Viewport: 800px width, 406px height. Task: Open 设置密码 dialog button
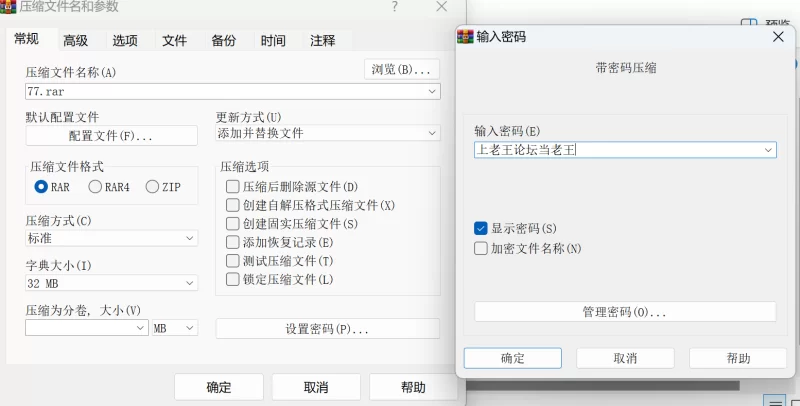coord(328,328)
